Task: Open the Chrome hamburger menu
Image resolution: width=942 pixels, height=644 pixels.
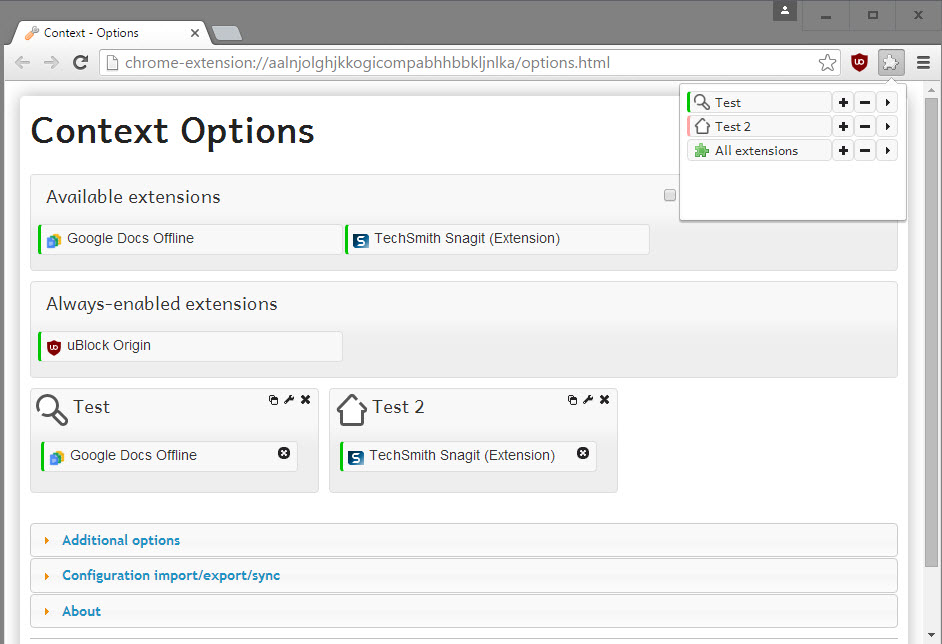Action: (x=923, y=62)
